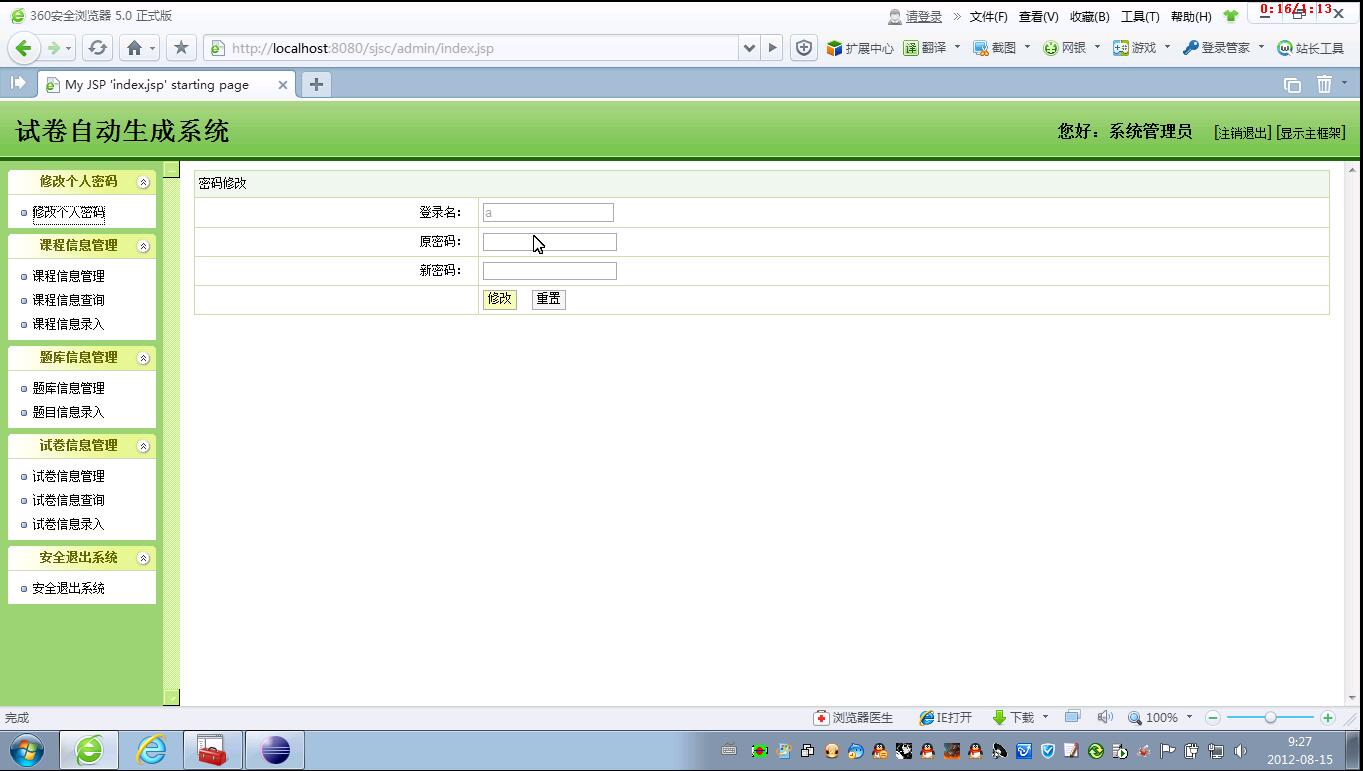Open 修改个人密码 sidebar link
The height and width of the screenshot is (771, 1363).
[x=68, y=212]
